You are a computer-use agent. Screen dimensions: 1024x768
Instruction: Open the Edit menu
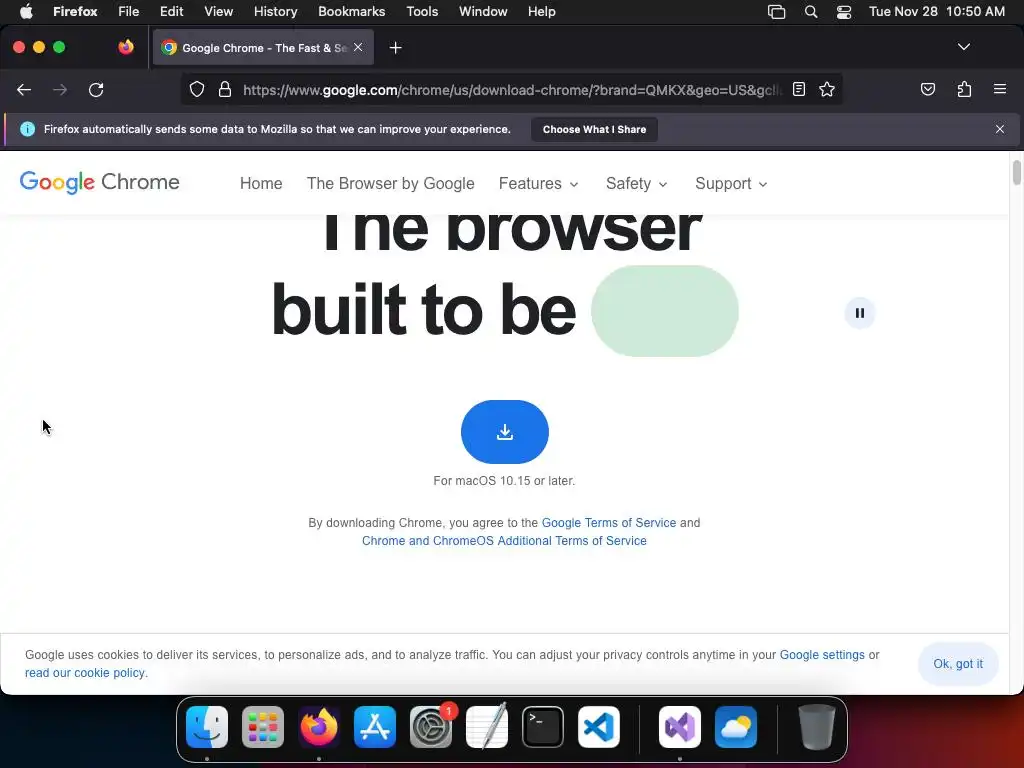click(x=171, y=11)
